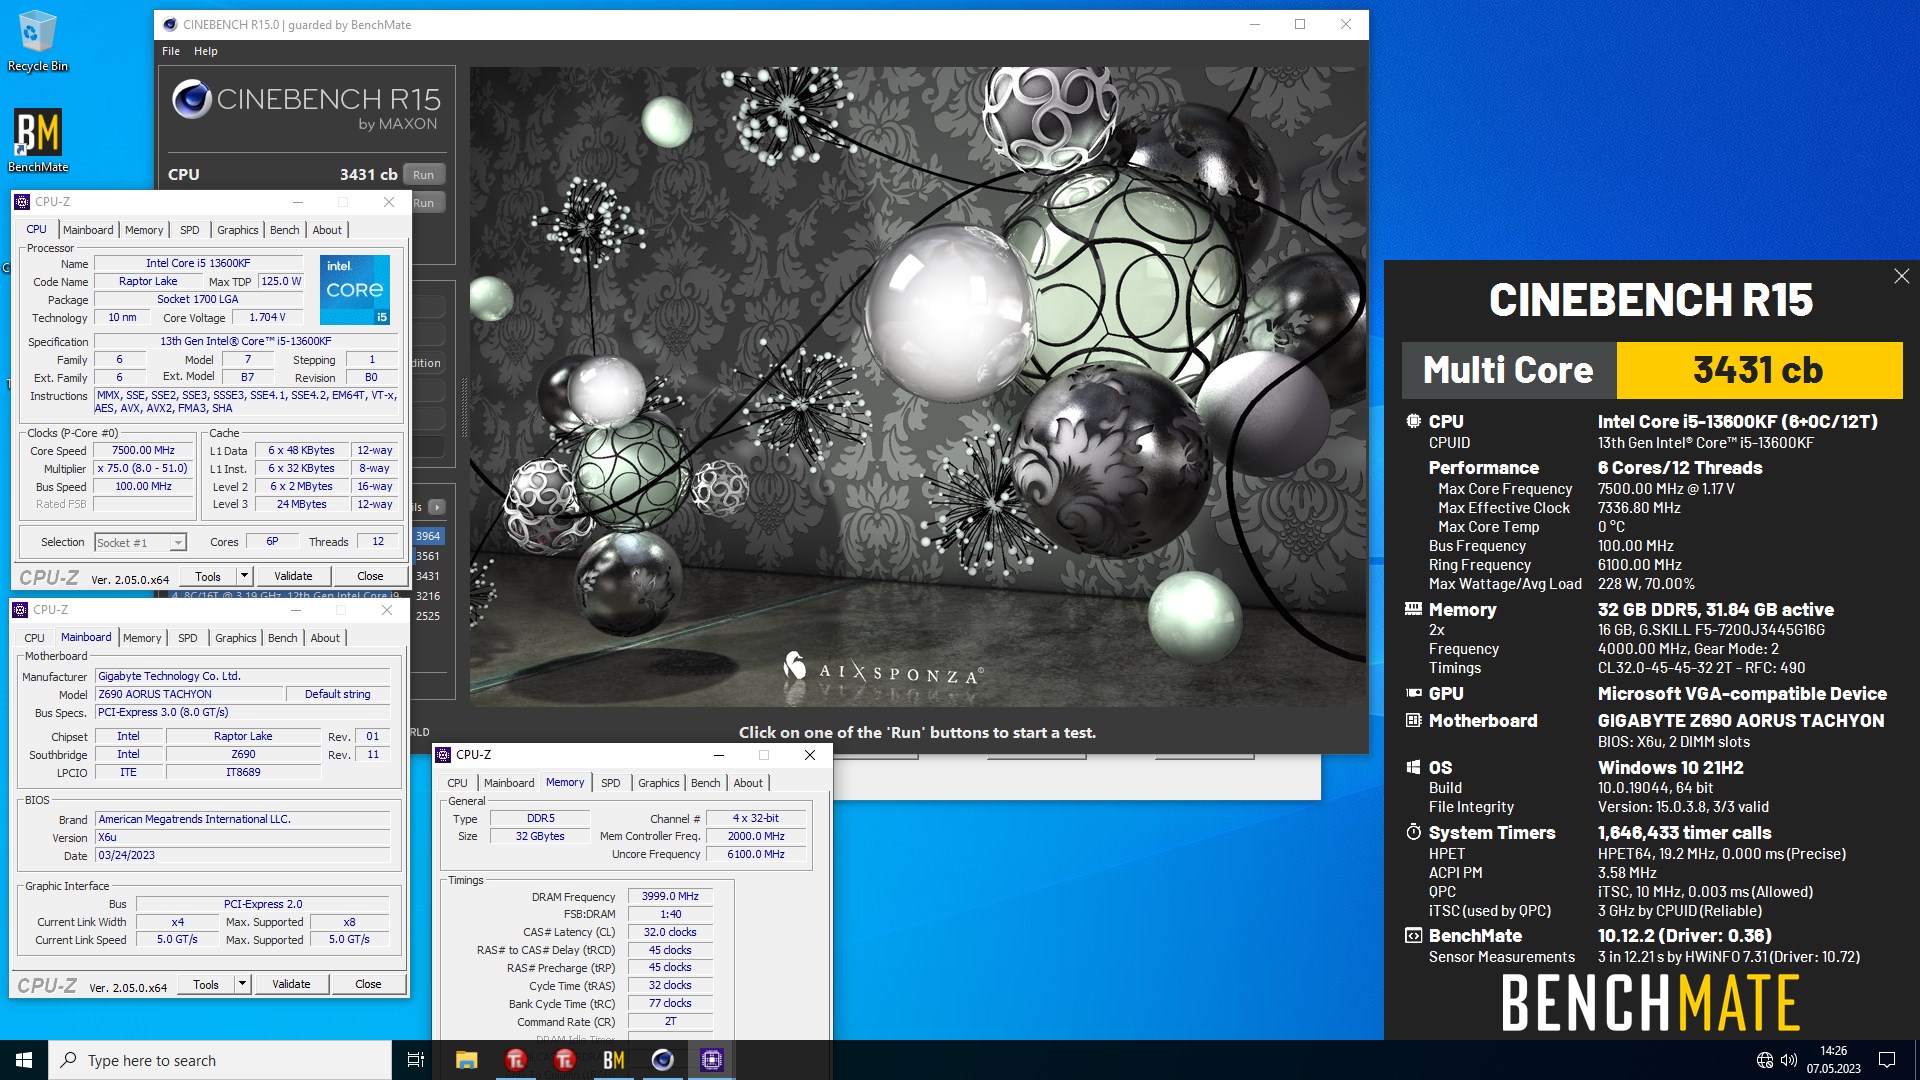Switch to Cinebench via its taskbar icon
Viewport: 1920px width, 1080px height.
tap(662, 1060)
